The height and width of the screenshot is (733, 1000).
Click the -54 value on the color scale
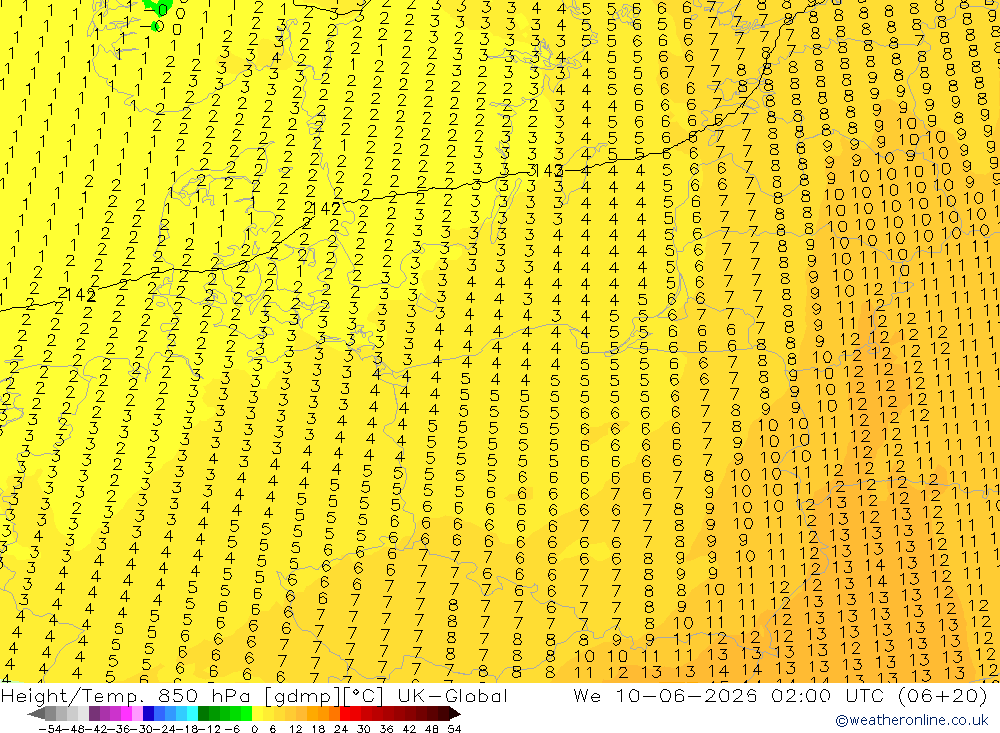50,729
